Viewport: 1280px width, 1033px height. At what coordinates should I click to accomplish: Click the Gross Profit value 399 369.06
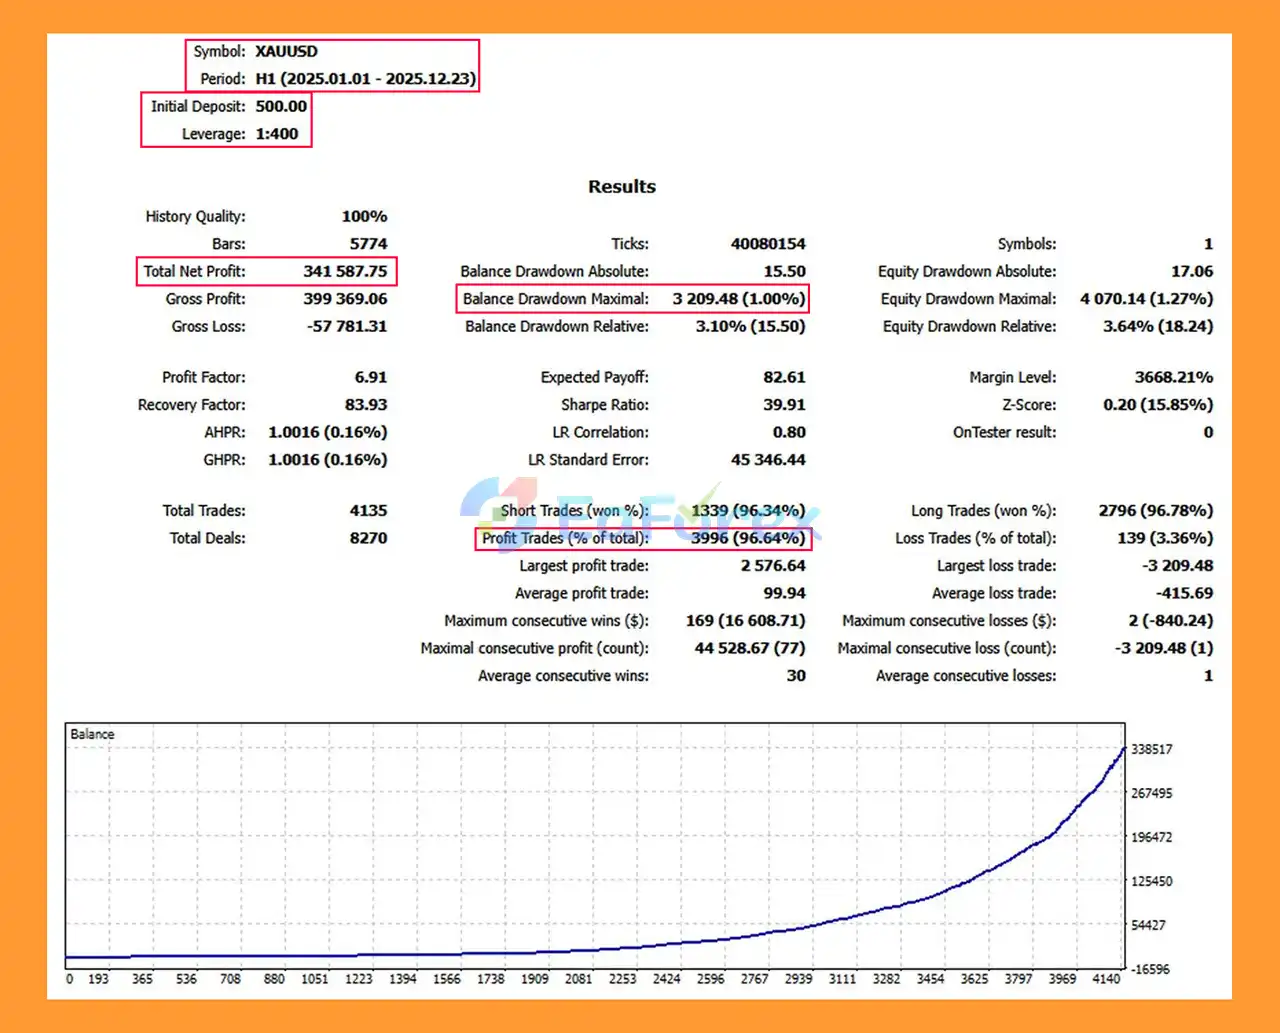345,299
